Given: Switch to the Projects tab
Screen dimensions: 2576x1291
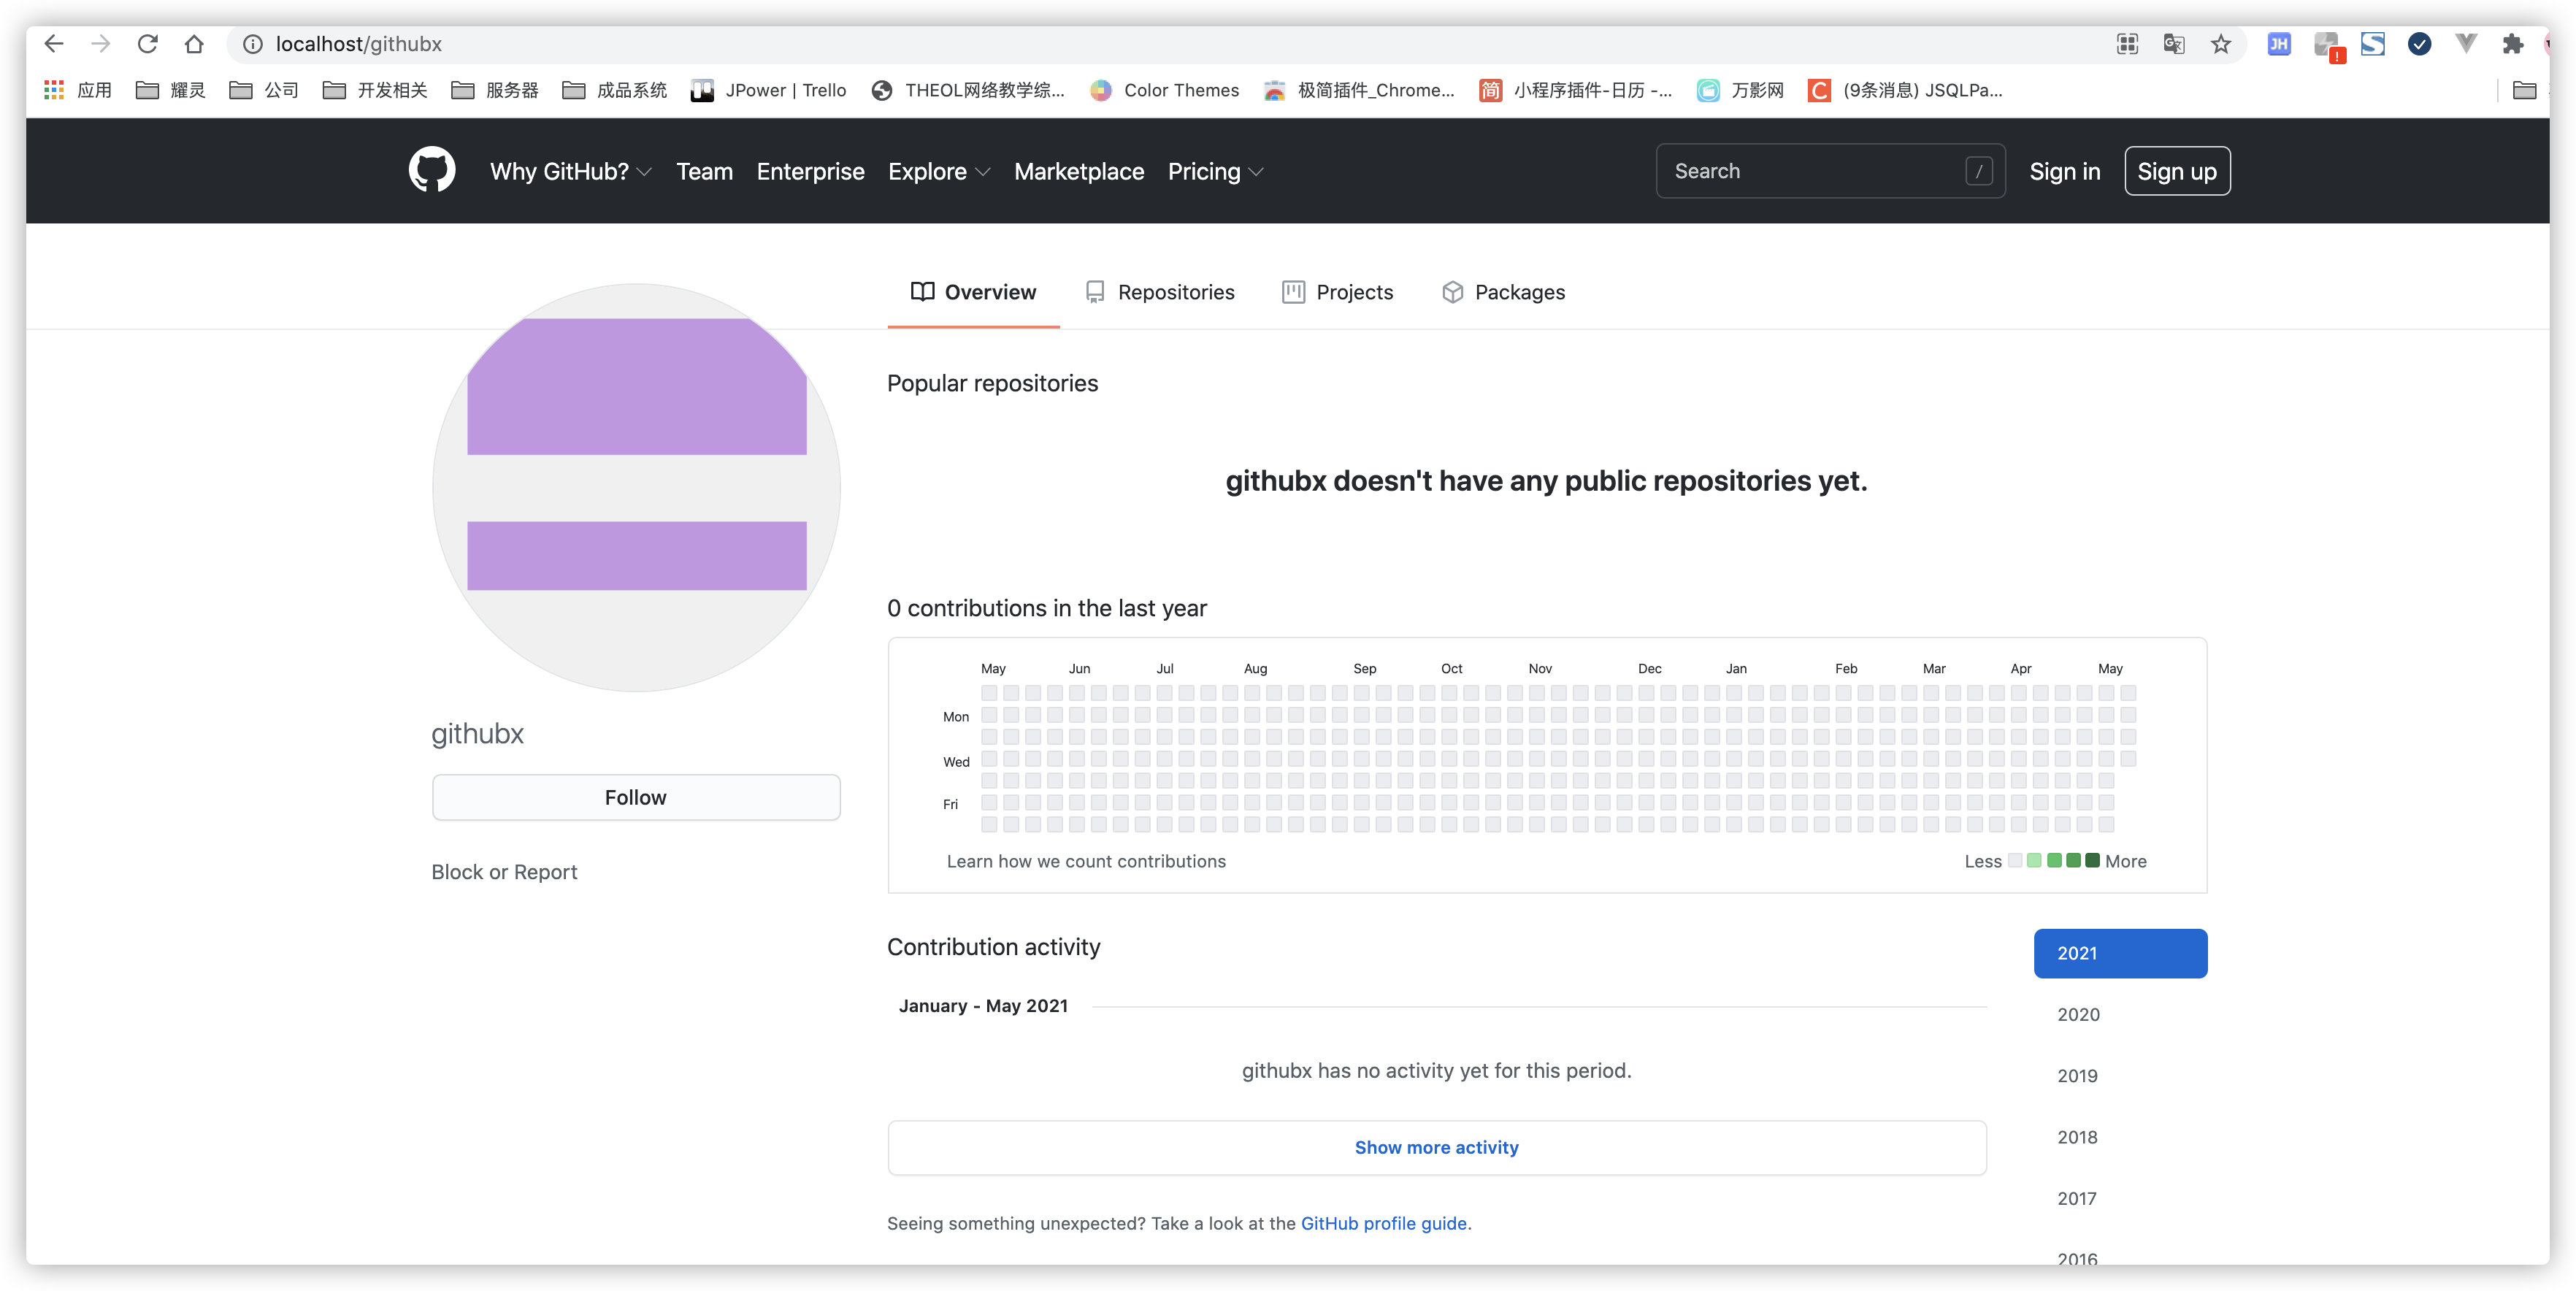Looking at the screenshot, I should [1337, 292].
